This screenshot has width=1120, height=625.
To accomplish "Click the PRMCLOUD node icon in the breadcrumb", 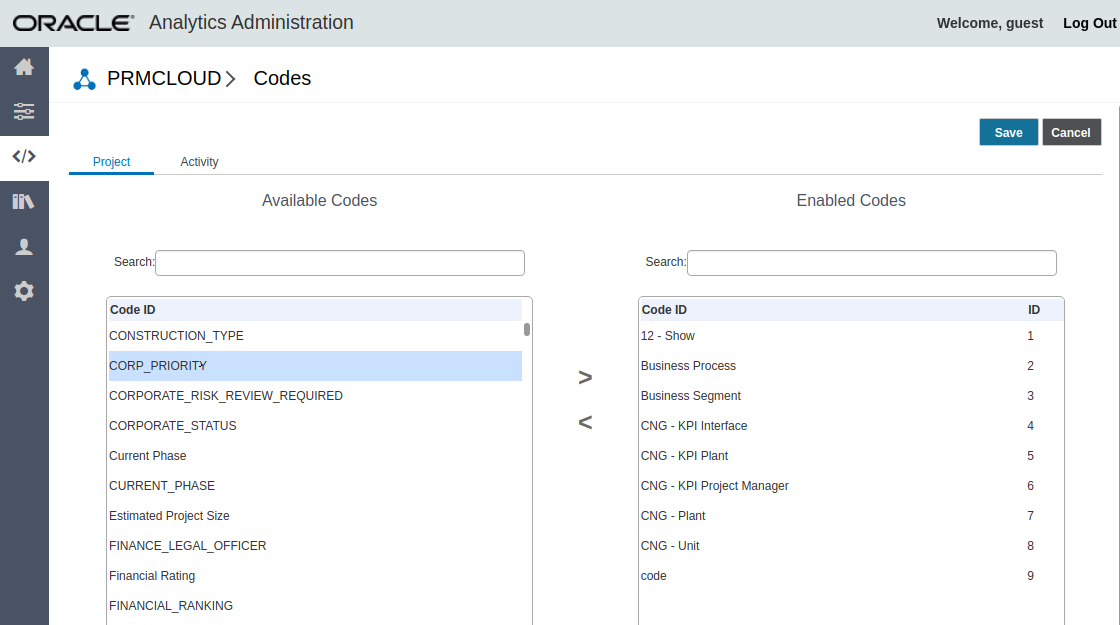I will pos(84,78).
